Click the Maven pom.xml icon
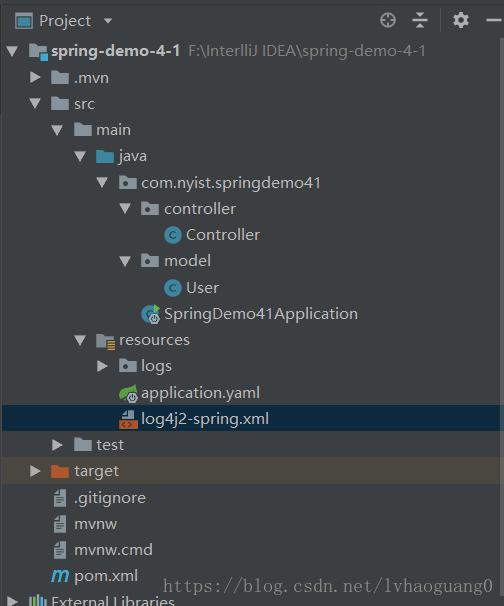The image size is (504, 606). [x=60, y=576]
